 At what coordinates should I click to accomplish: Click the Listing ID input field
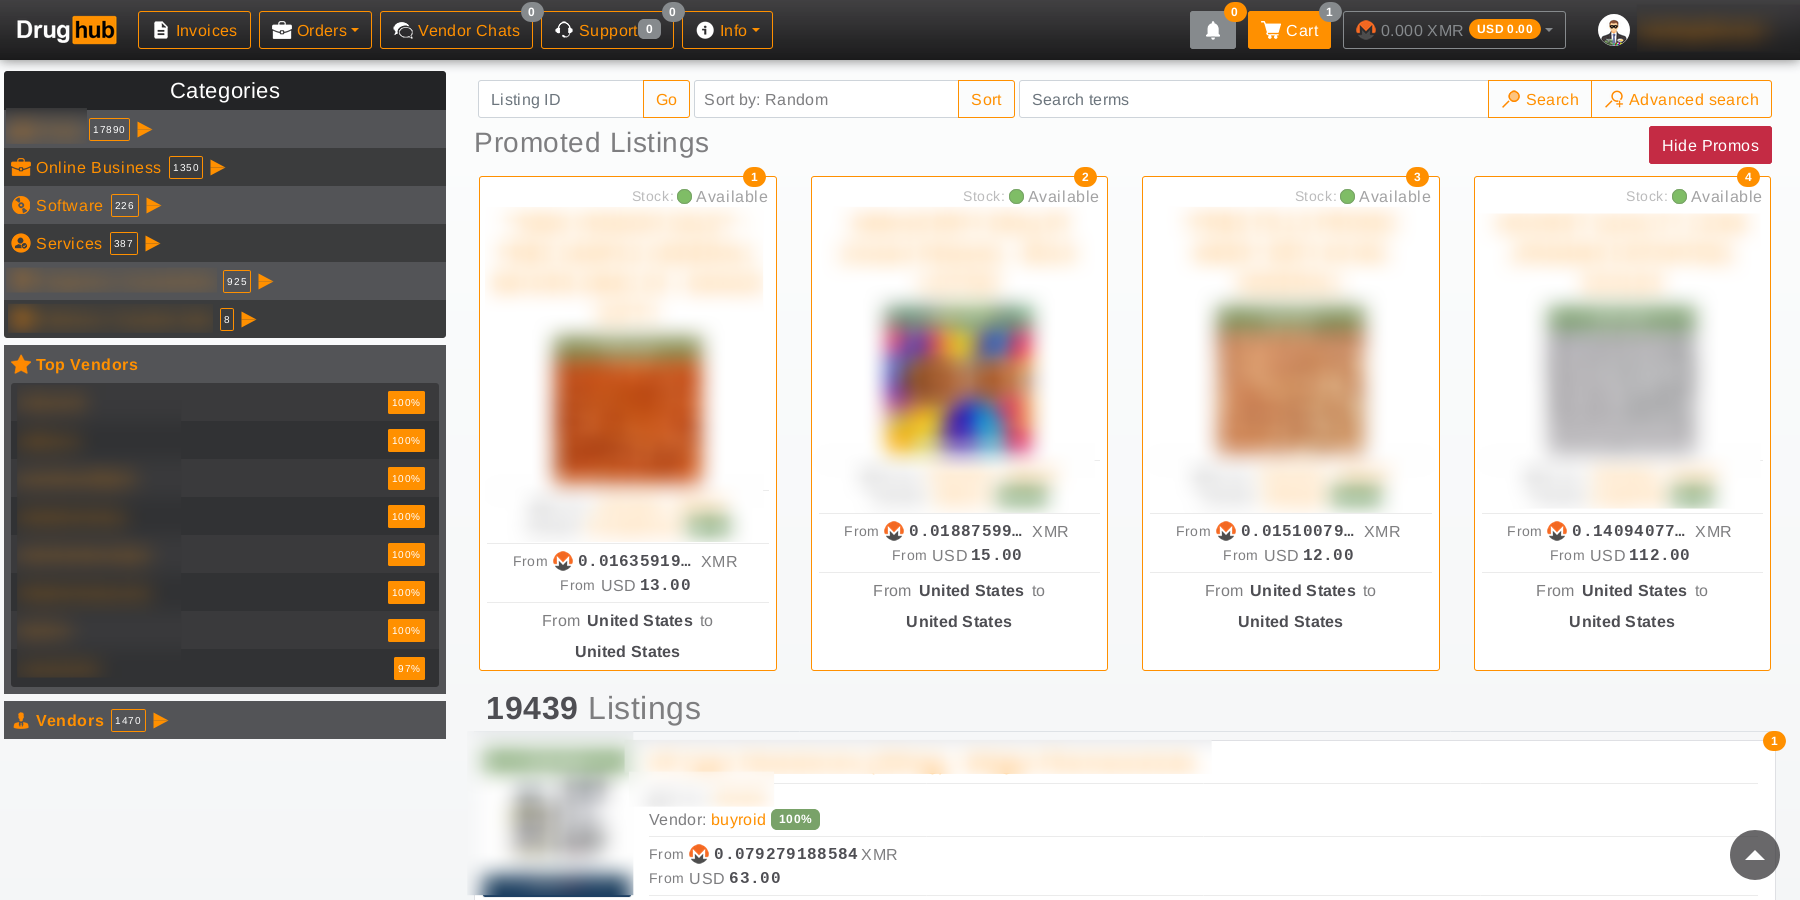[560, 100]
